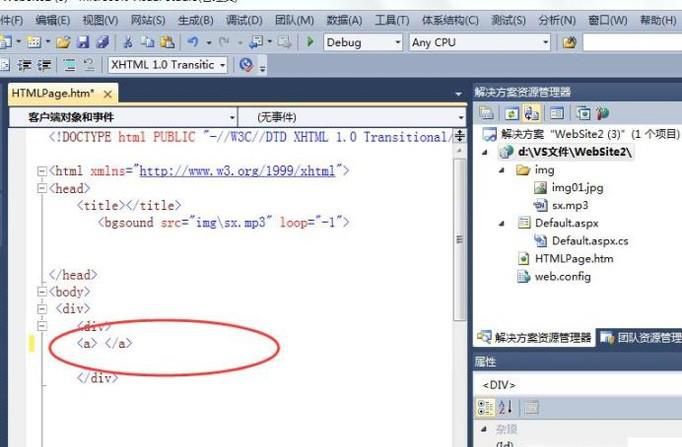Collapse the body tag outlining box
The image size is (682, 447).
pos(41,292)
